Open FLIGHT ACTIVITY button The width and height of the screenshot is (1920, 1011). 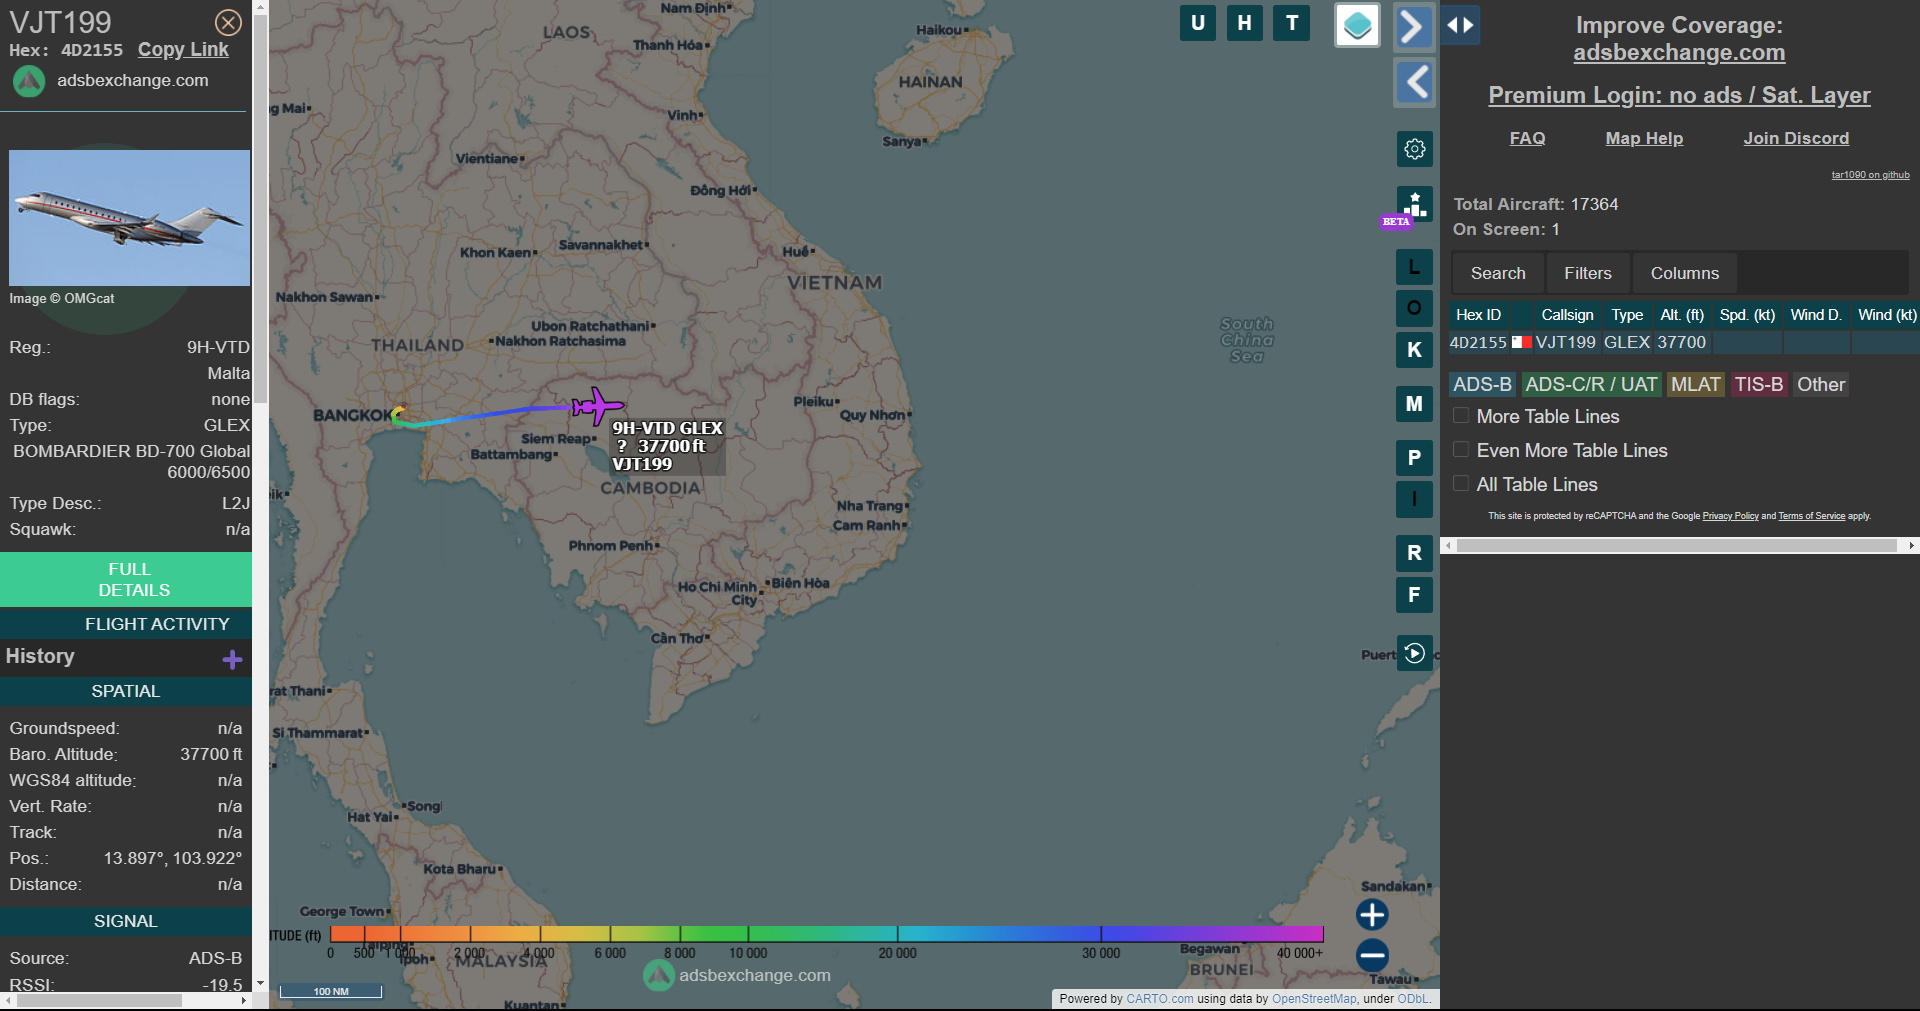click(x=126, y=624)
